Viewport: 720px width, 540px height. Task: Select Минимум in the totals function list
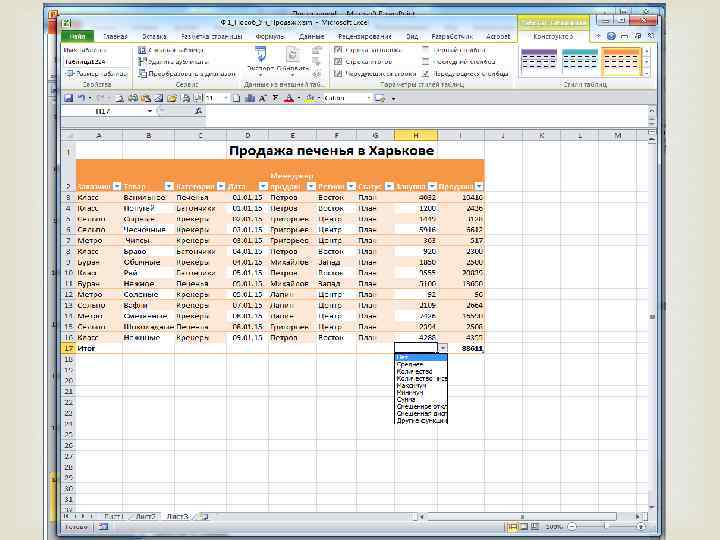point(421,393)
